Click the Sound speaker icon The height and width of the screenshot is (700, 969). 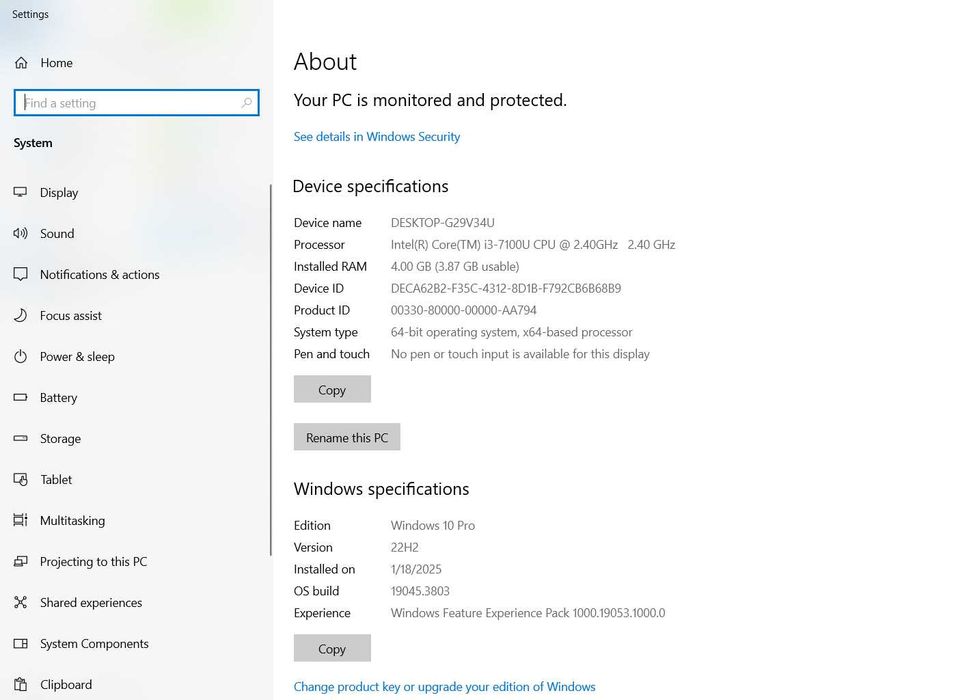point(20,233)
